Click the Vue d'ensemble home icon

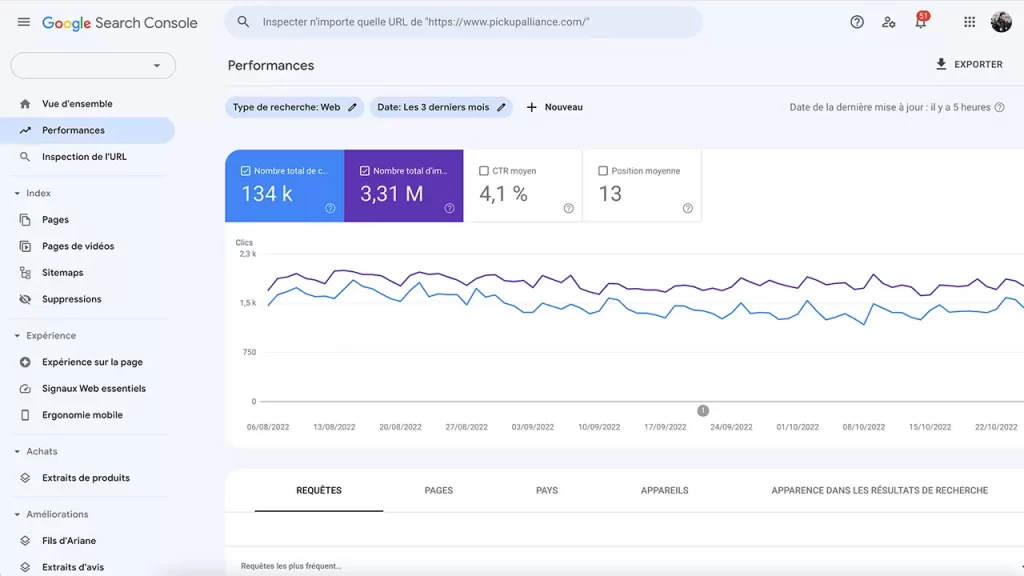click(25, 104)
